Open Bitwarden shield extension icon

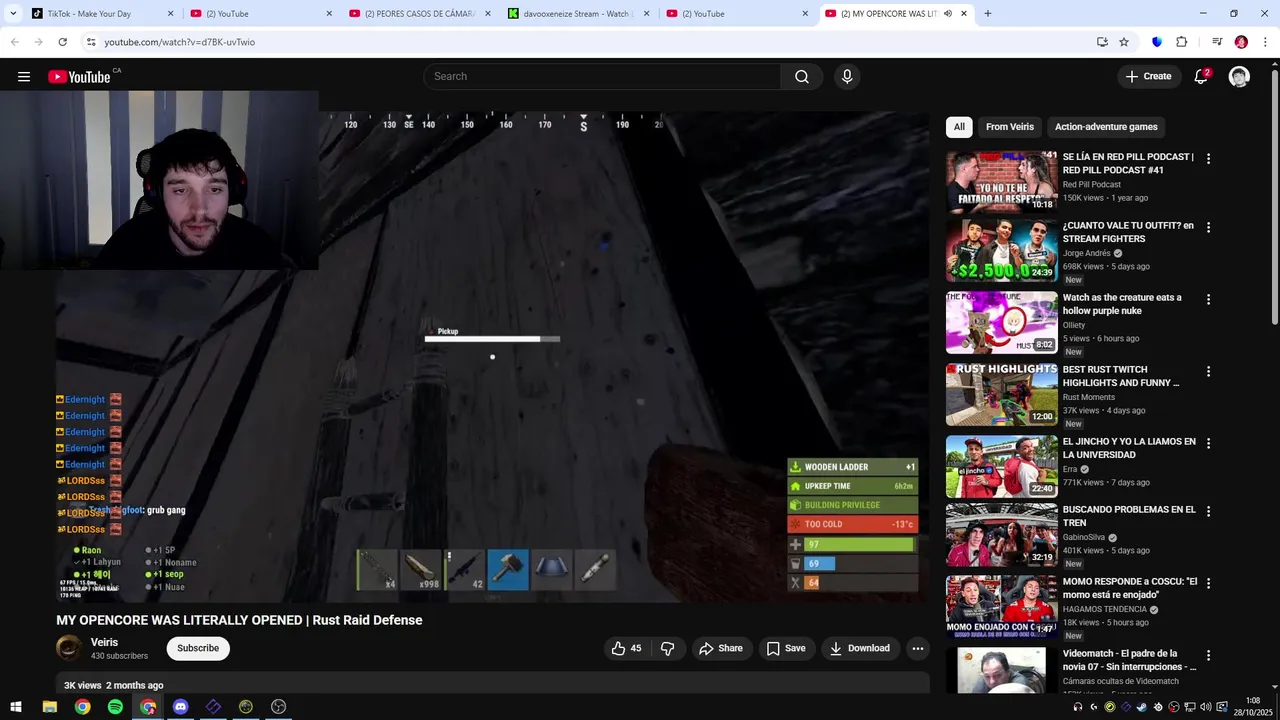(x=1157, y=42)
